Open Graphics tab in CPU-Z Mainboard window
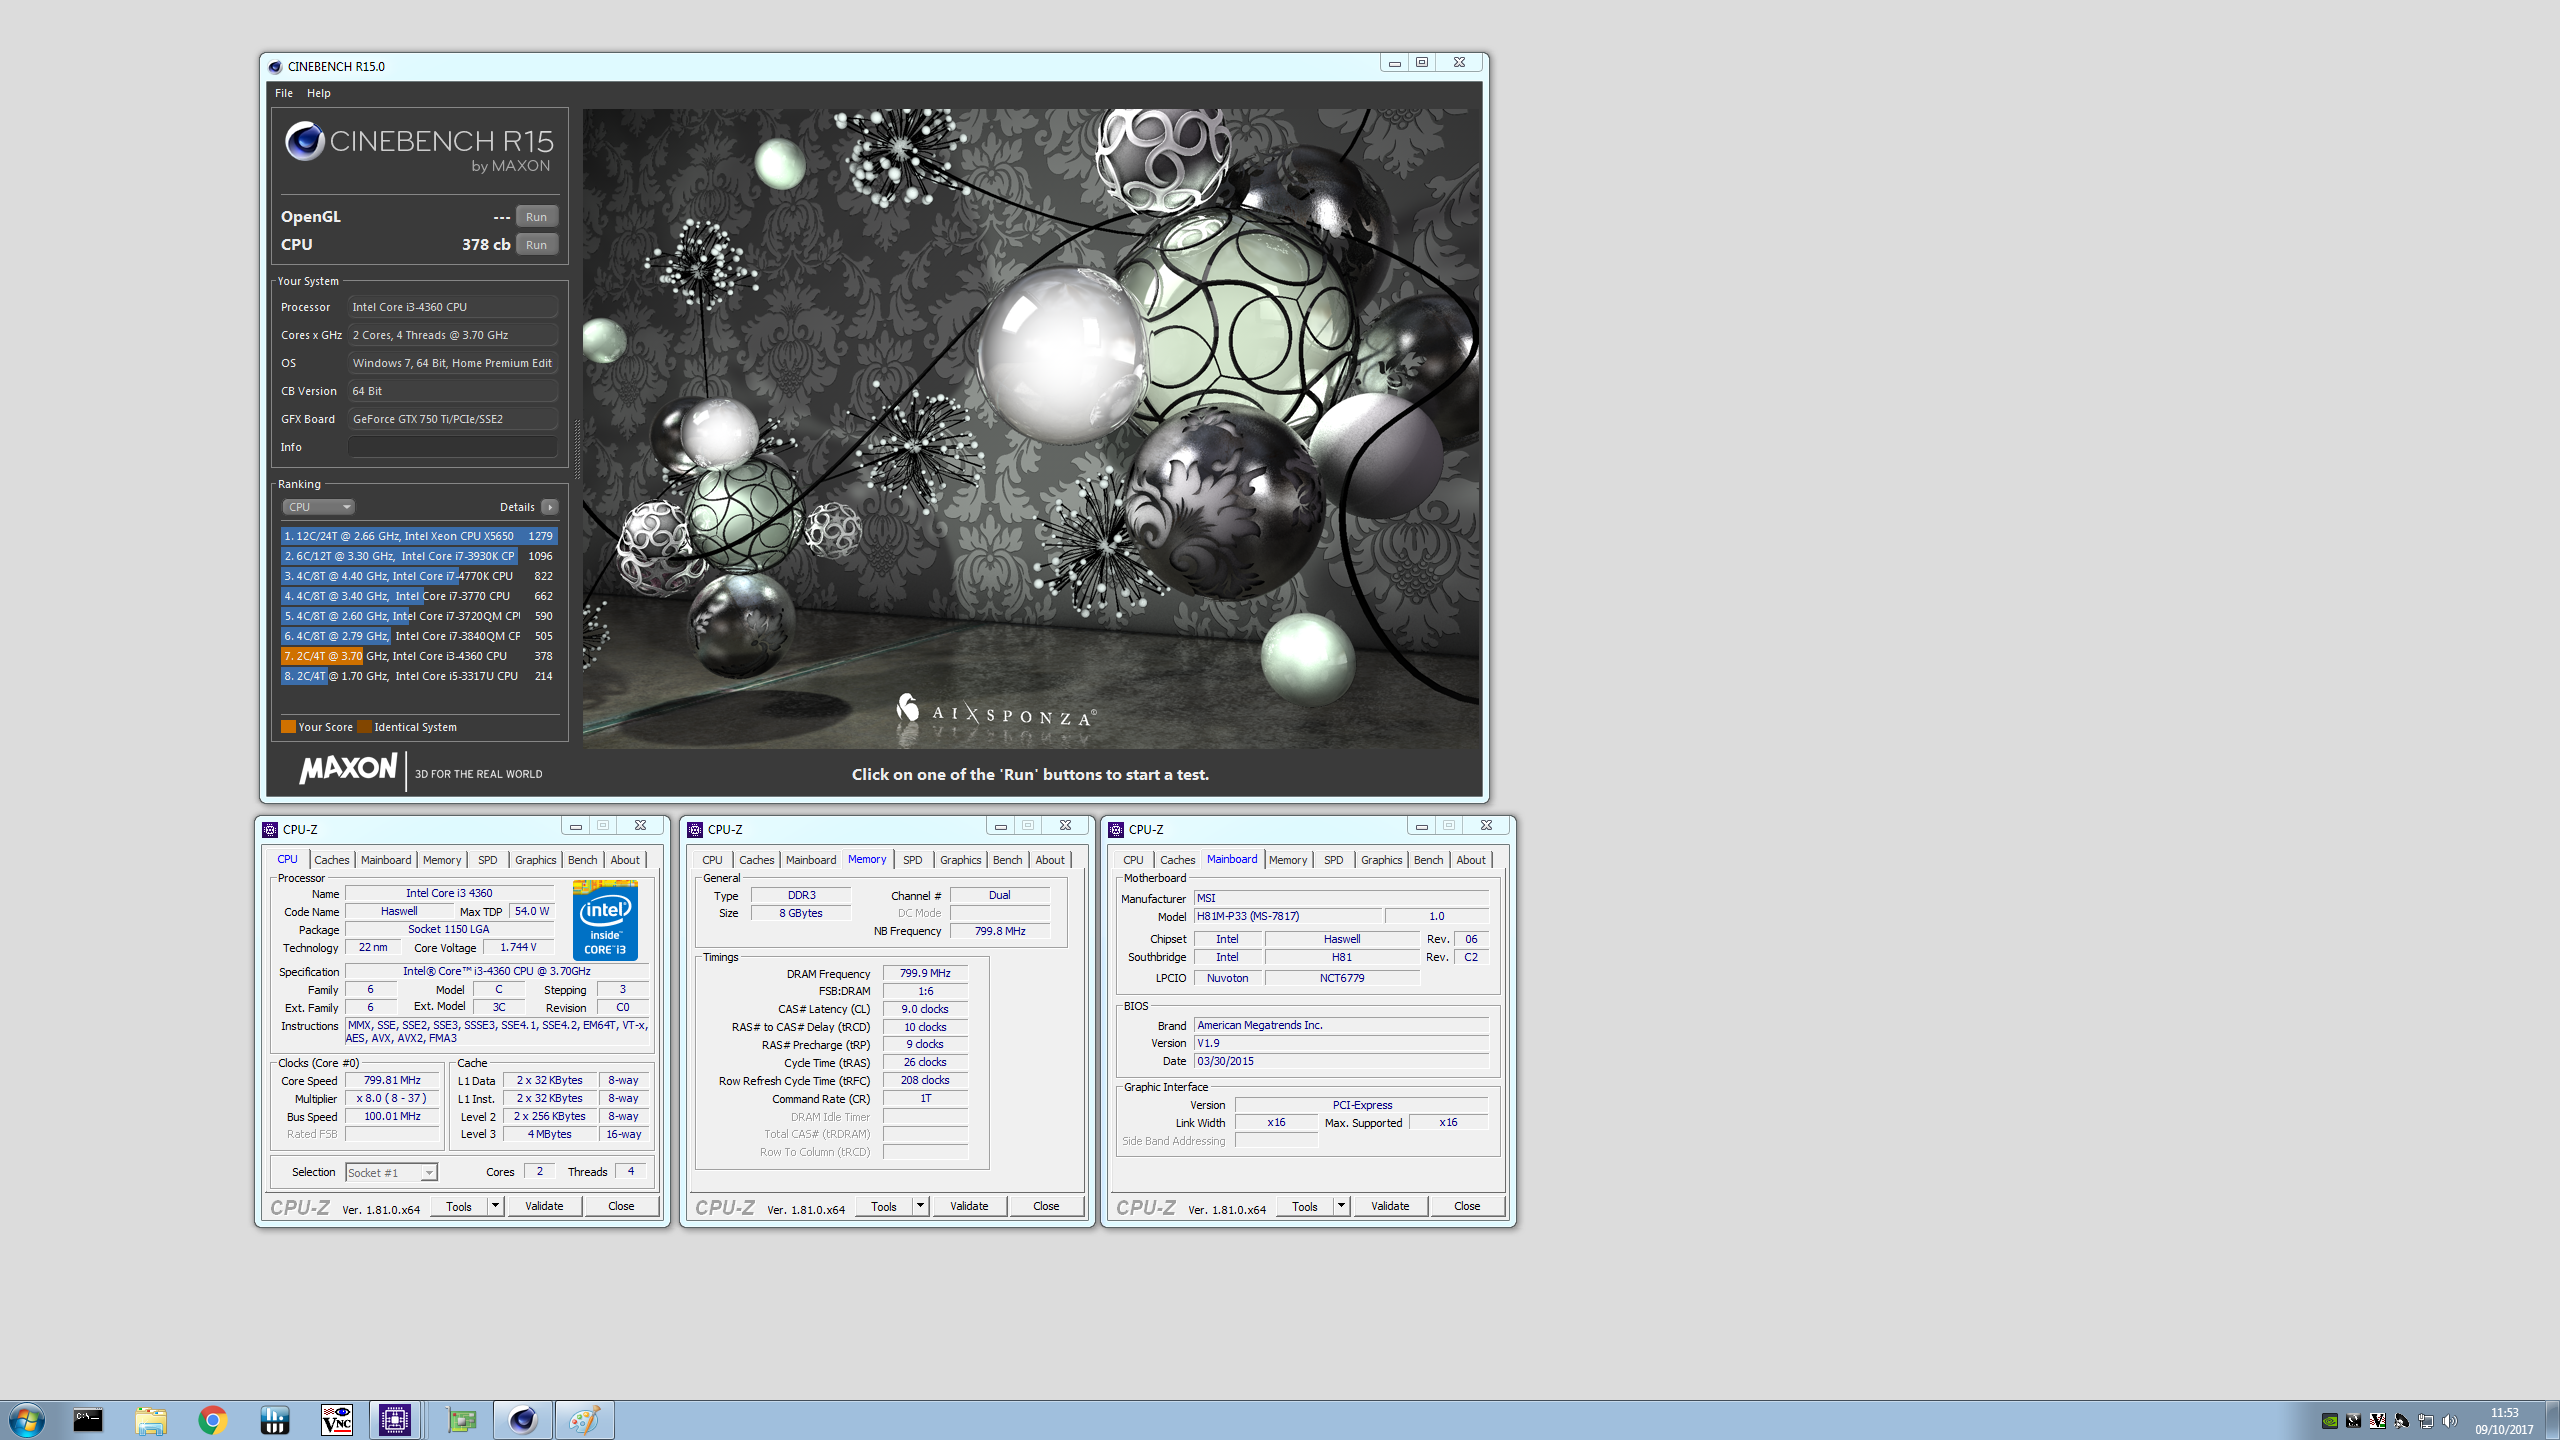 [x=1382, y=860]
